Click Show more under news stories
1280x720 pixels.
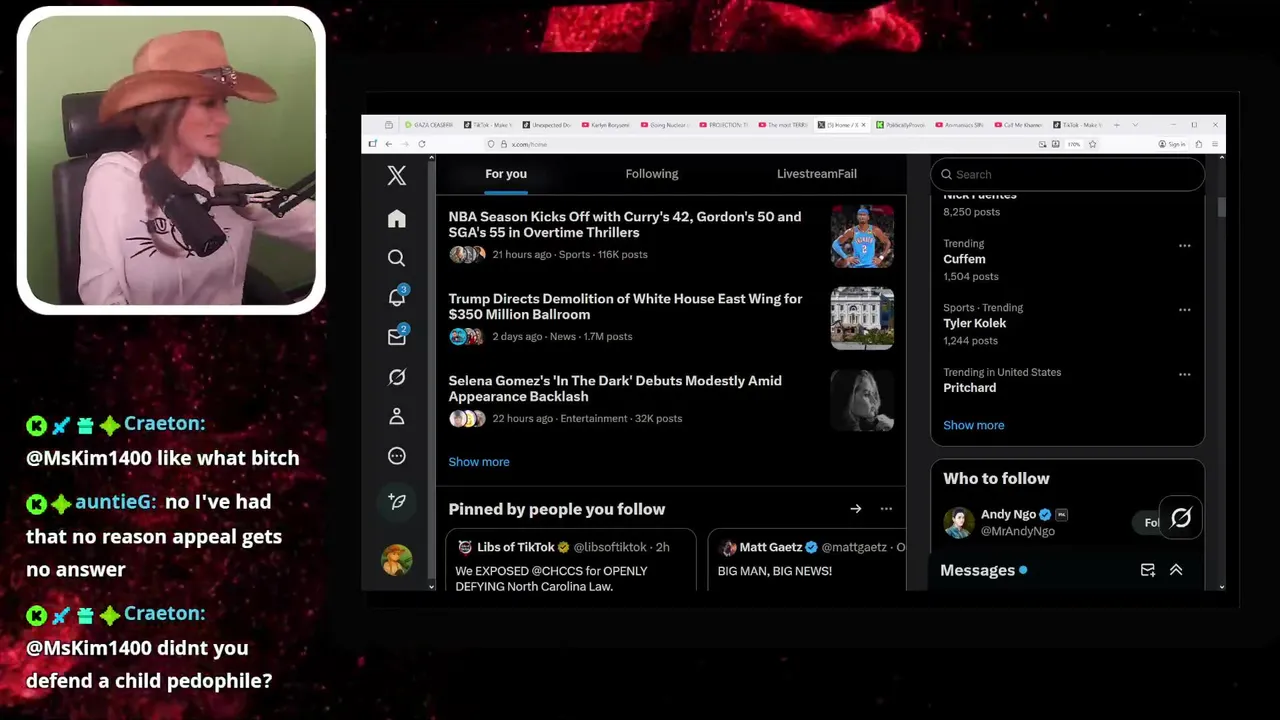pyautogui.click(x=479, y=462)
